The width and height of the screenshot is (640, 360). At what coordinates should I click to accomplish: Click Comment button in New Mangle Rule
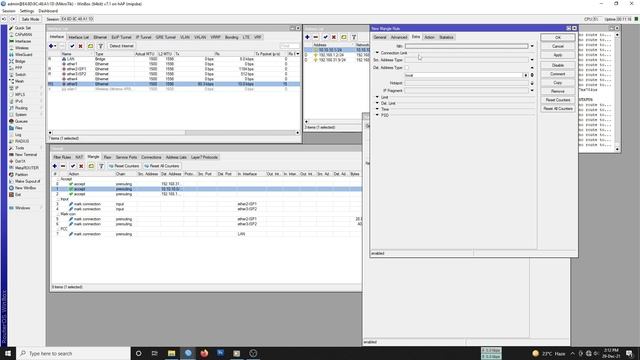558,74
